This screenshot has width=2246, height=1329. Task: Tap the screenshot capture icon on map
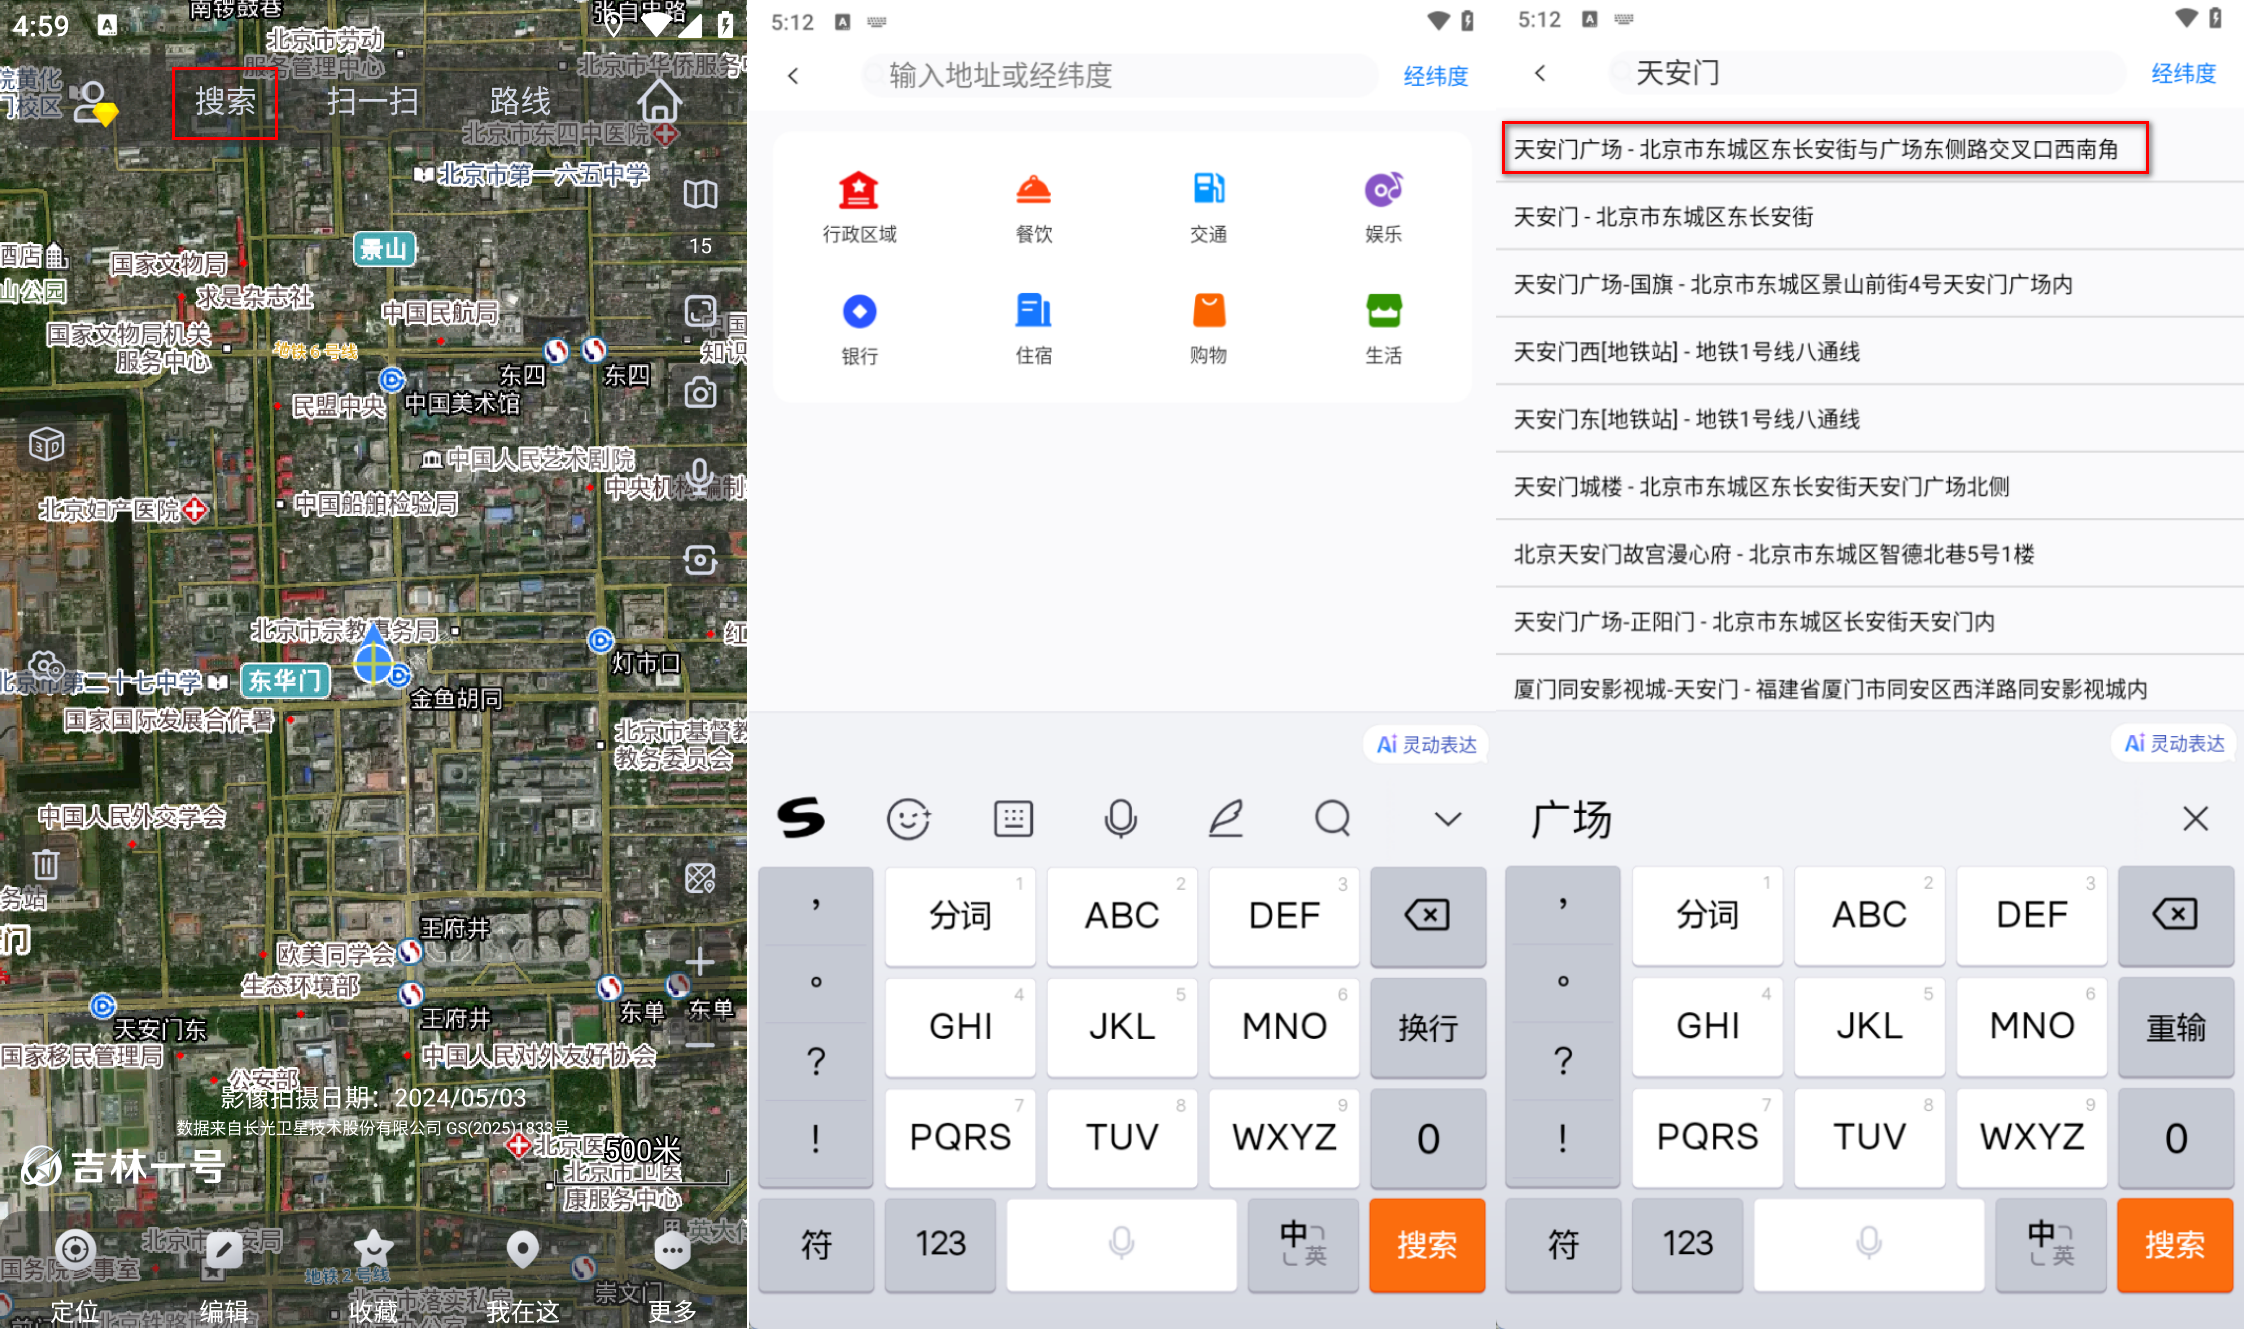pyautogui.click(x=700, y=559)
